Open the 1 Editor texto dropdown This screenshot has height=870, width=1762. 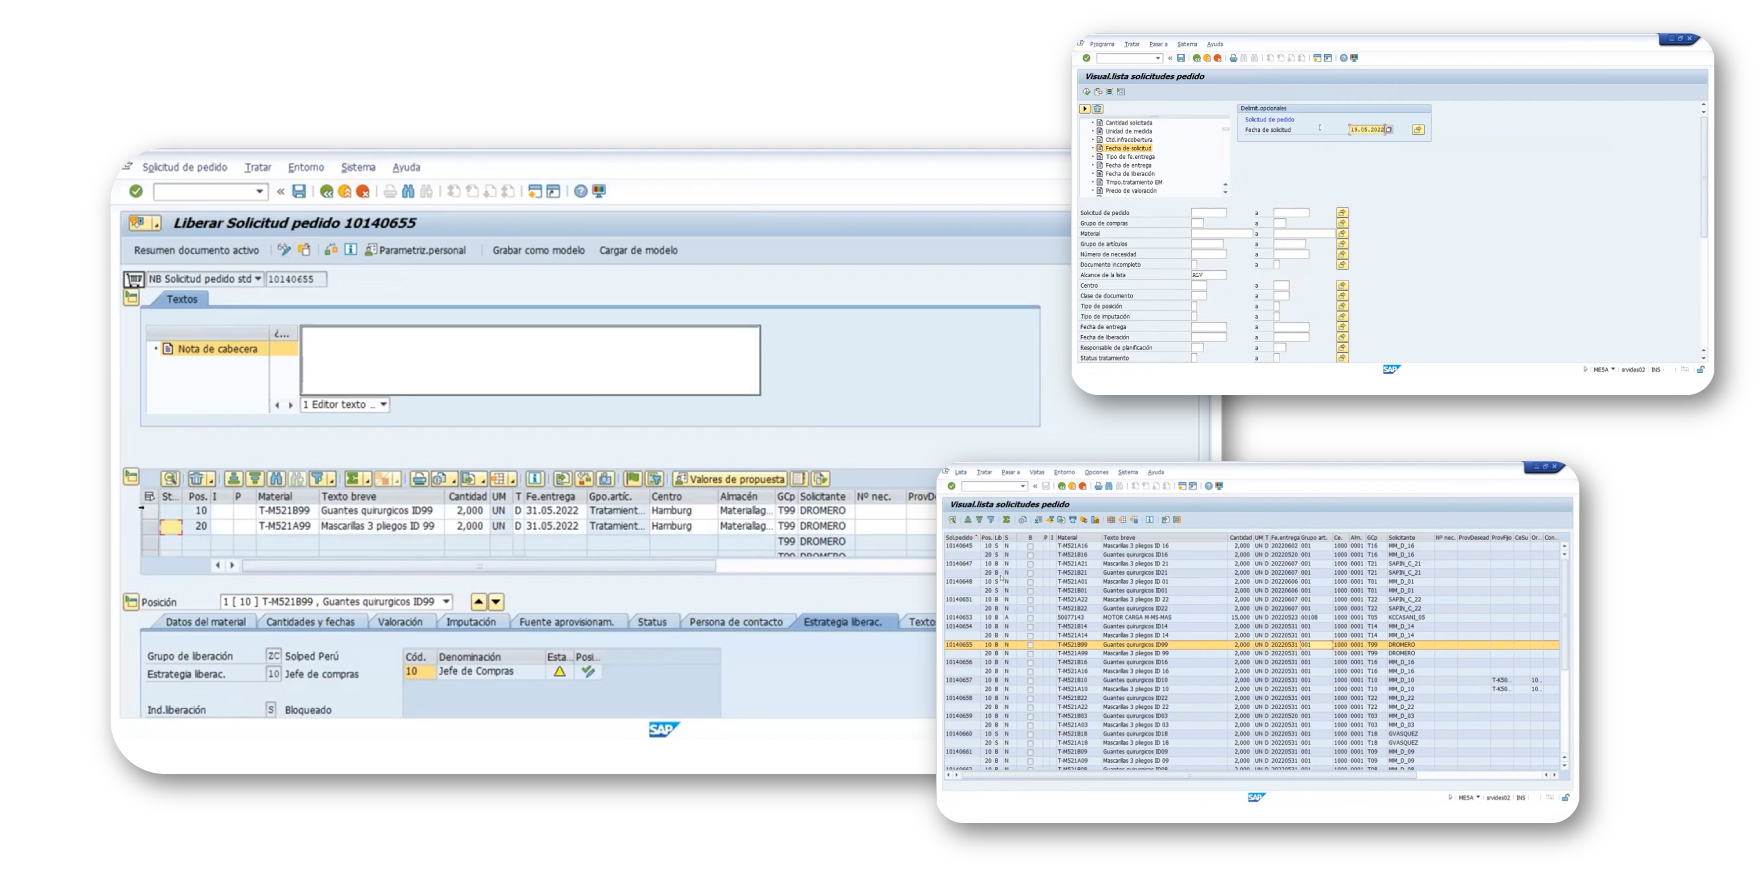click(383, 405)
